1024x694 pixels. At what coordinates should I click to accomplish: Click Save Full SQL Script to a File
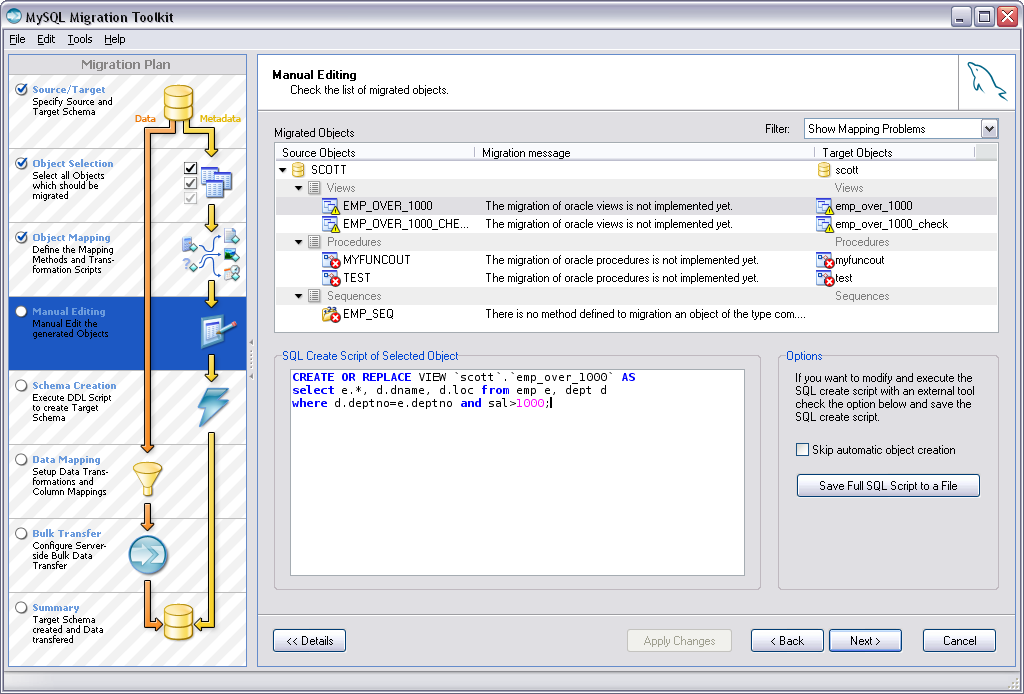(888, 486)
